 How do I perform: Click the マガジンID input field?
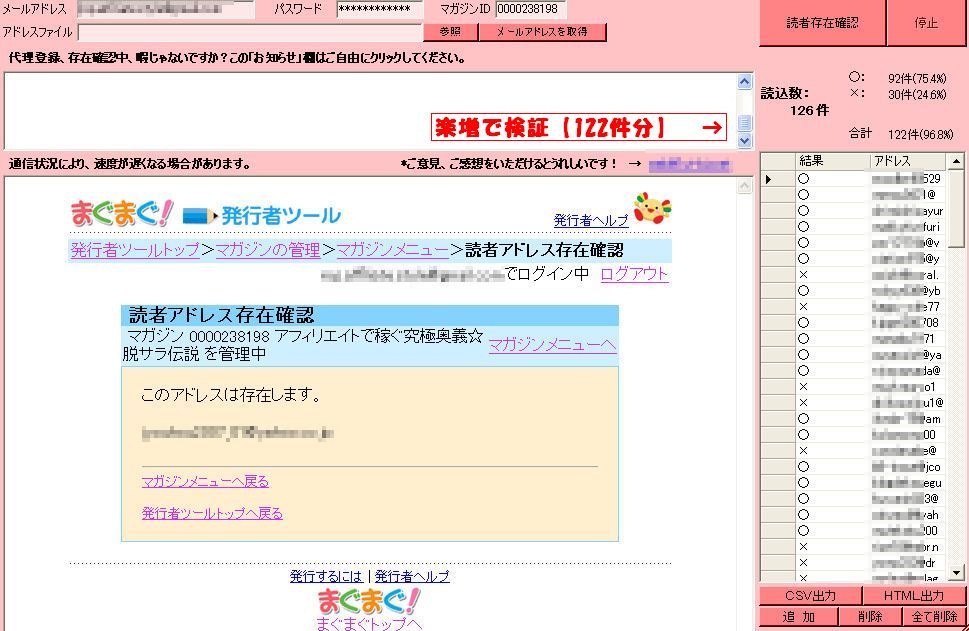[x=530, y=9]
